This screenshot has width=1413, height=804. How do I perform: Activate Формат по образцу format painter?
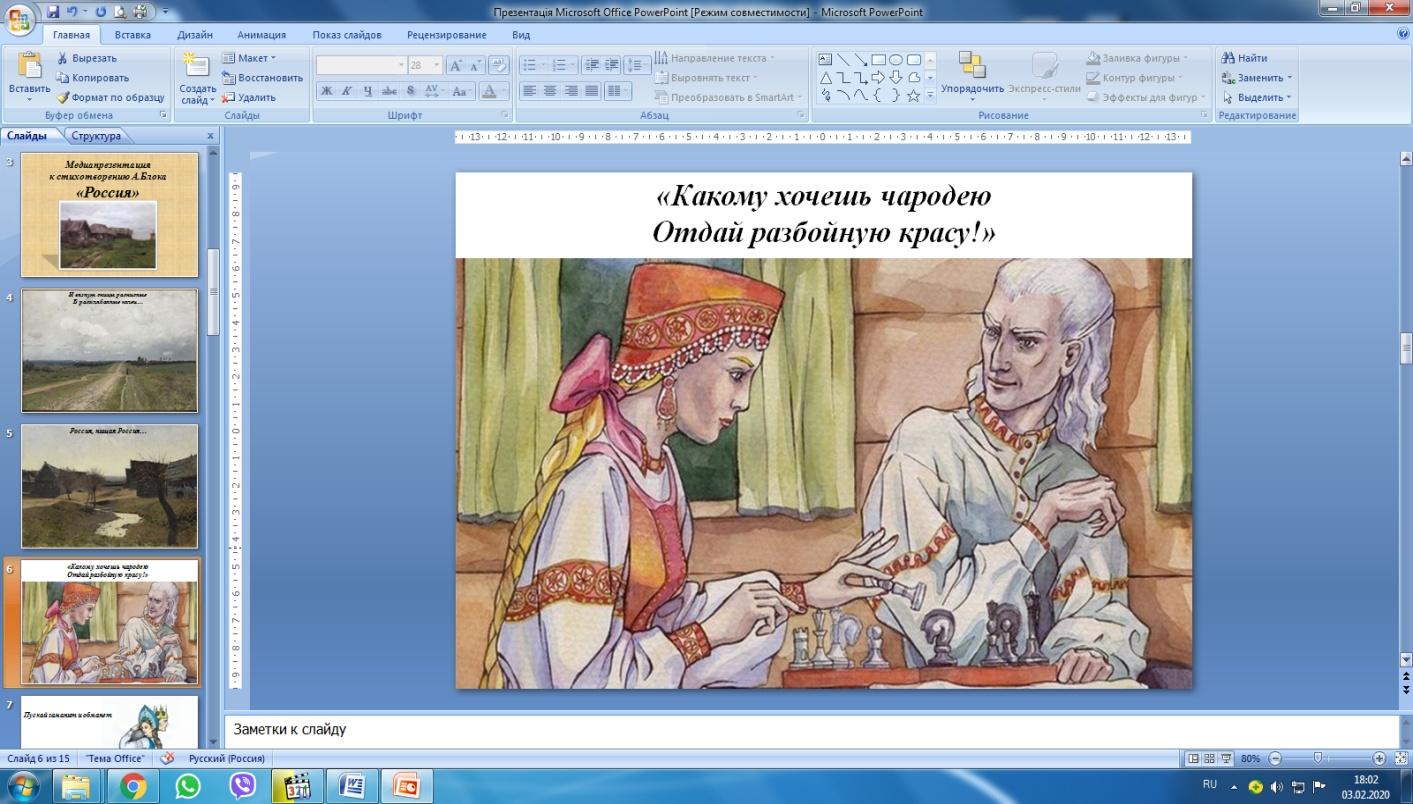[x=110, y=98]
